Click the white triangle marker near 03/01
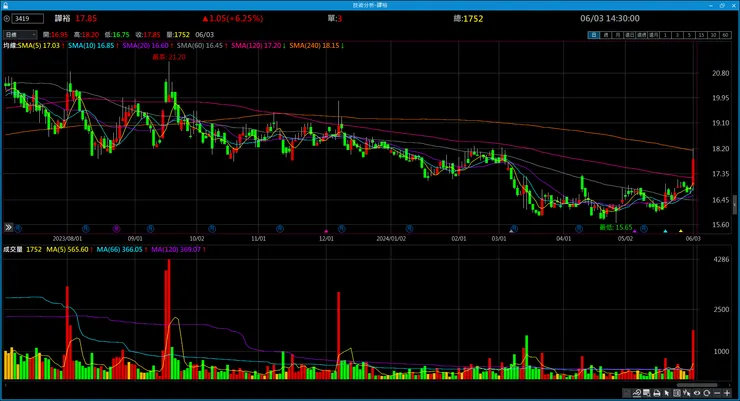The image size is (740, 401). coord(511,231)
